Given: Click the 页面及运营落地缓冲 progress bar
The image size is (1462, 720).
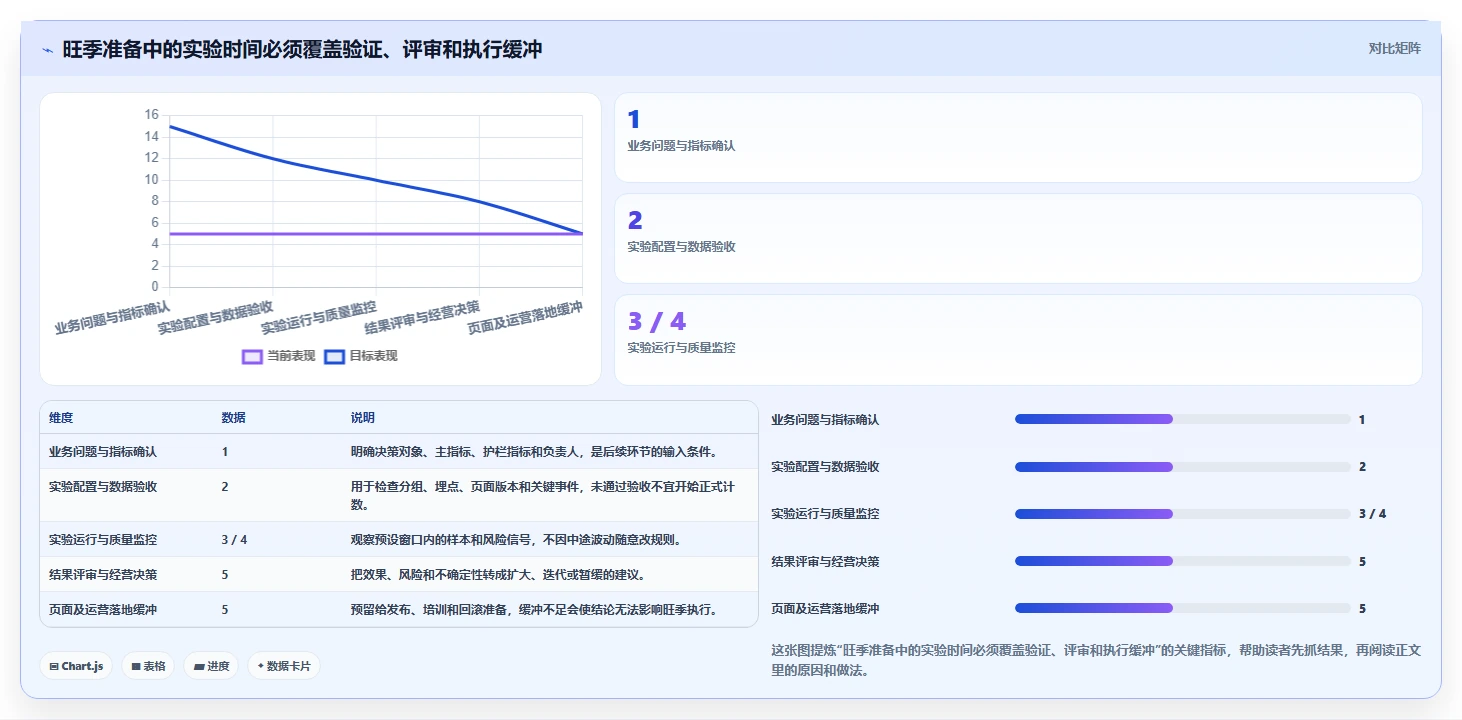Looking at the screenshot, I should (x=1182, y=608).
